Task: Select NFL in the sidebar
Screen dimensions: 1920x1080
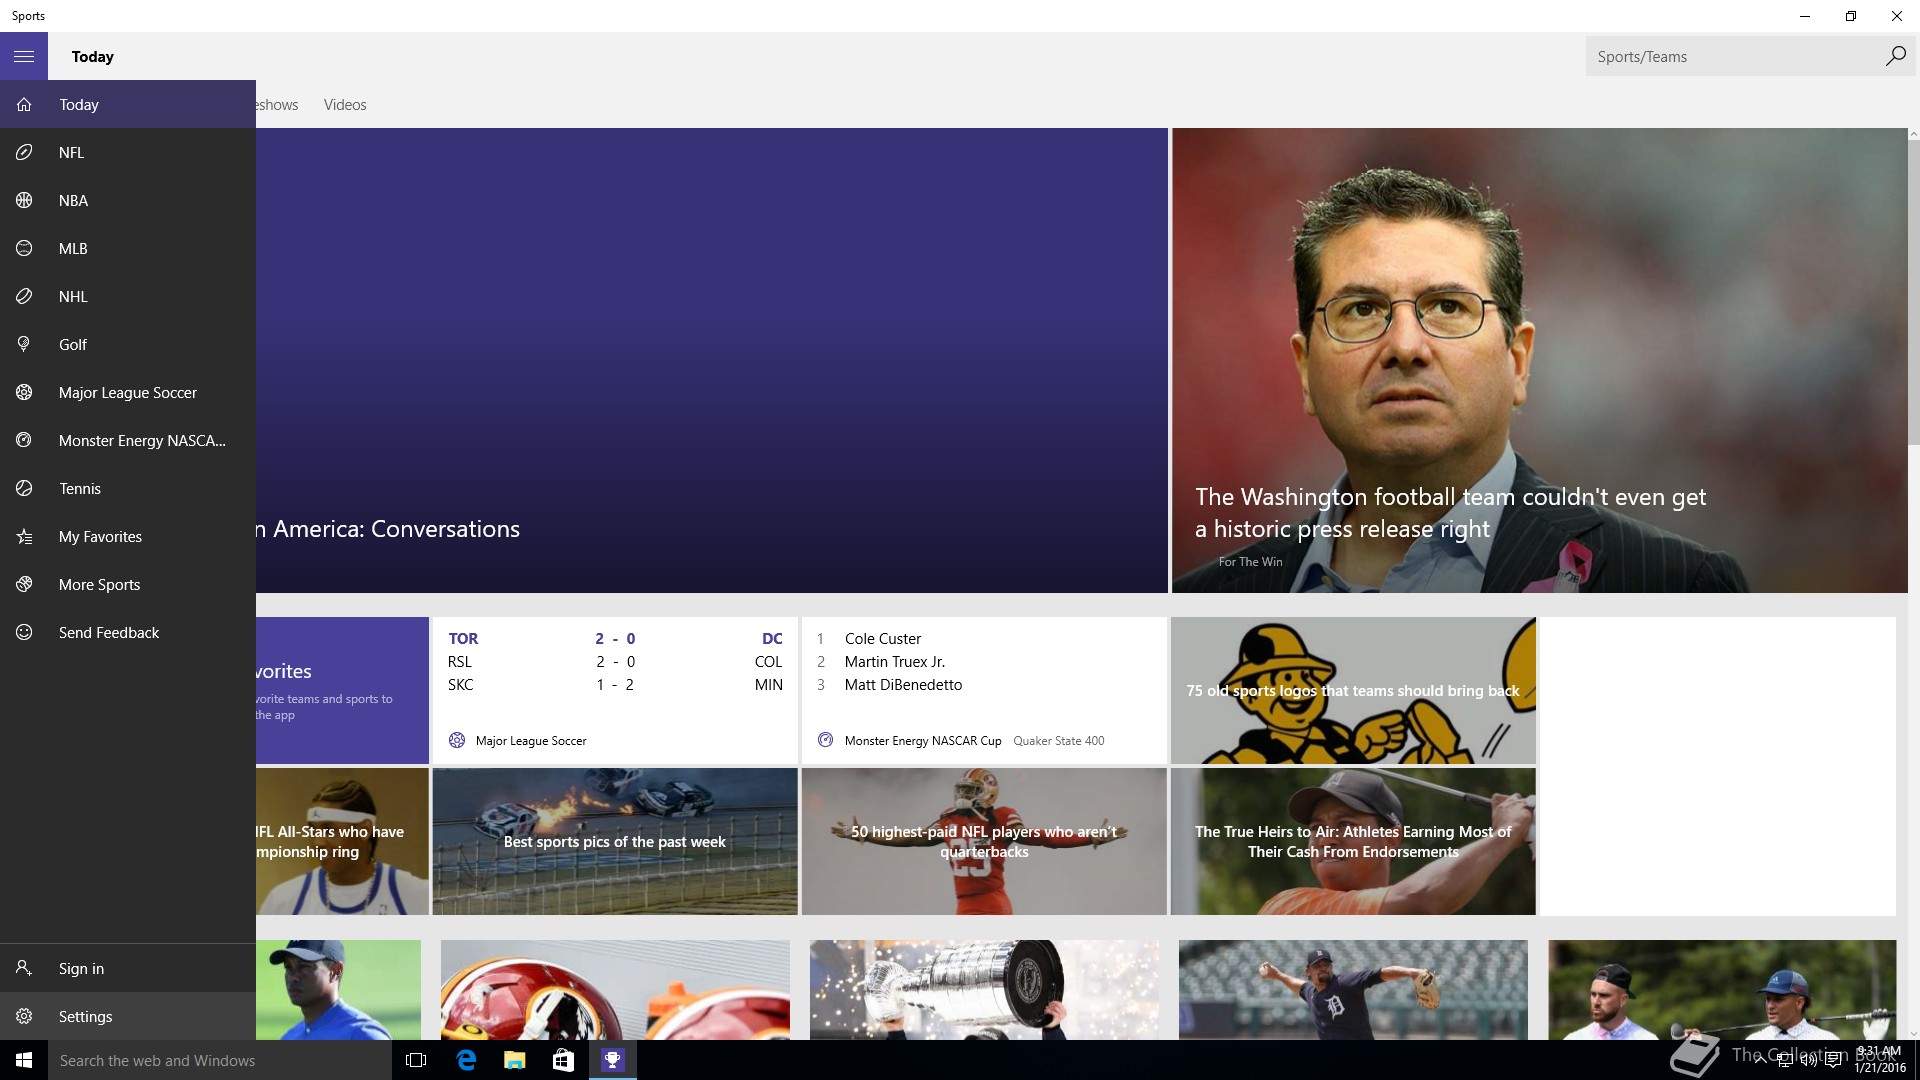Action: click(x=128, y=152)
